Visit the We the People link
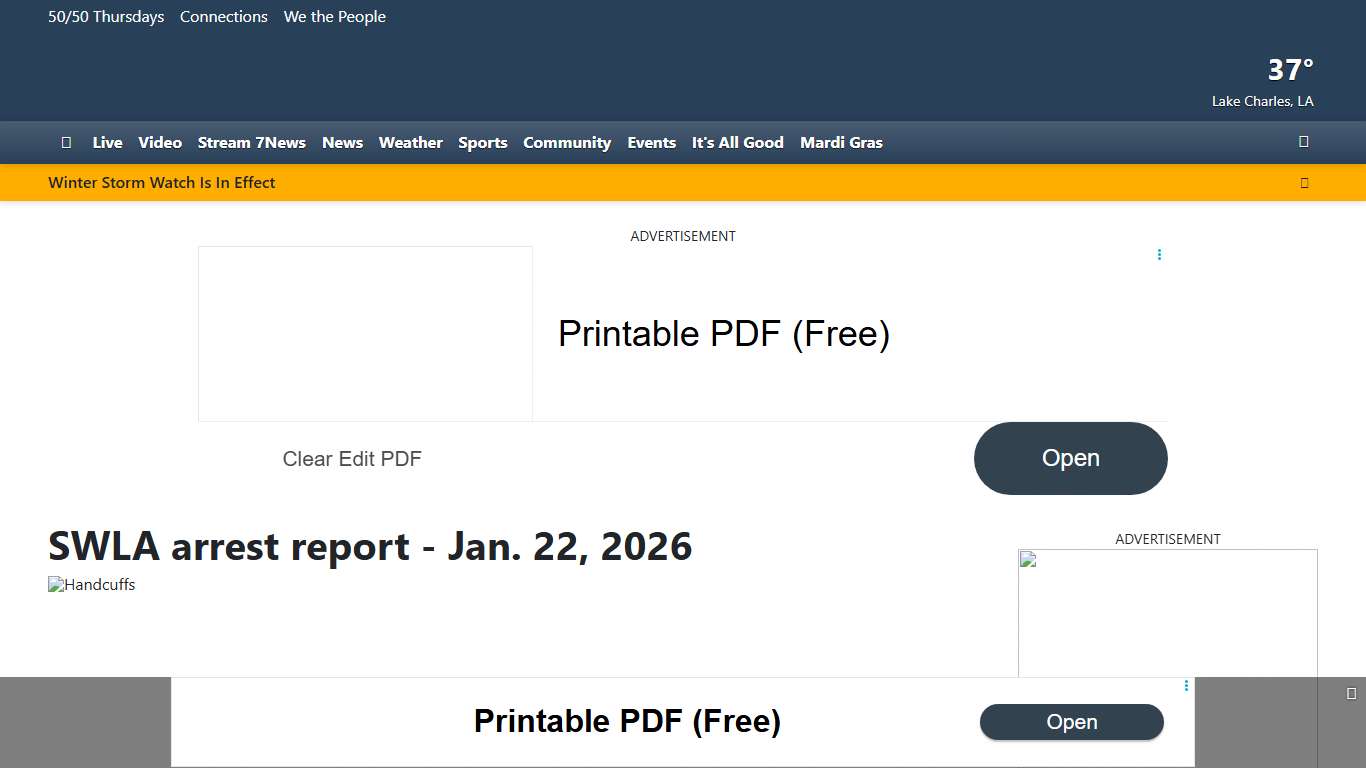 (x=334, y=17)
